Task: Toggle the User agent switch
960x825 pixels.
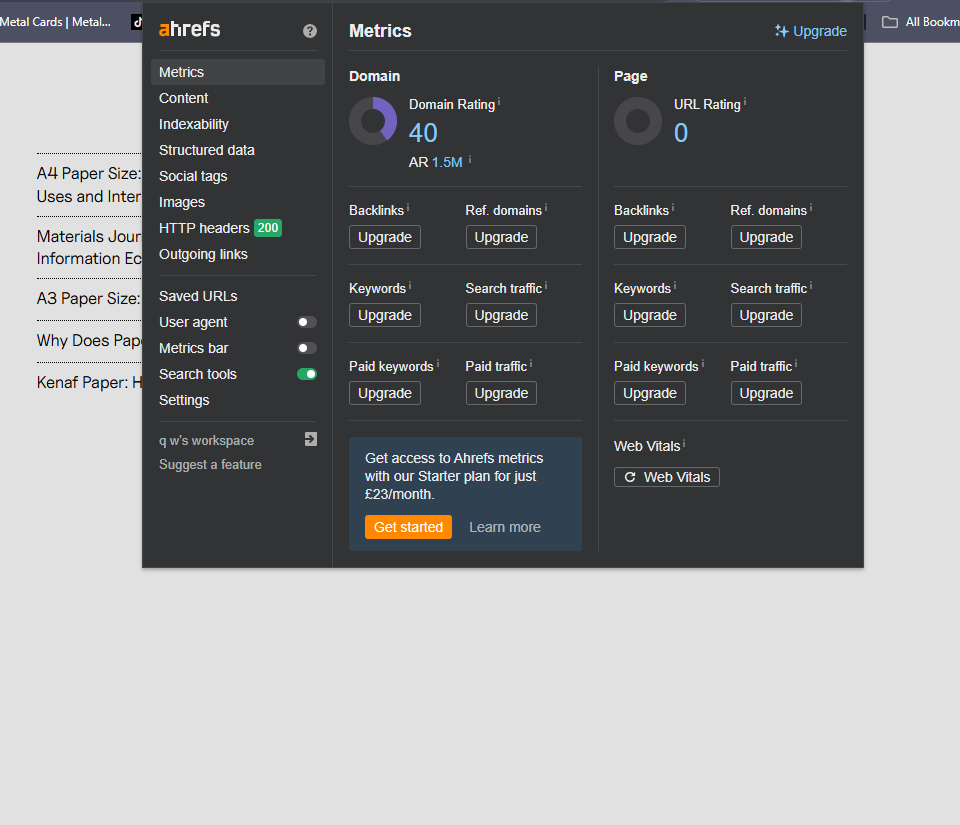Action: tap(307, 322)
